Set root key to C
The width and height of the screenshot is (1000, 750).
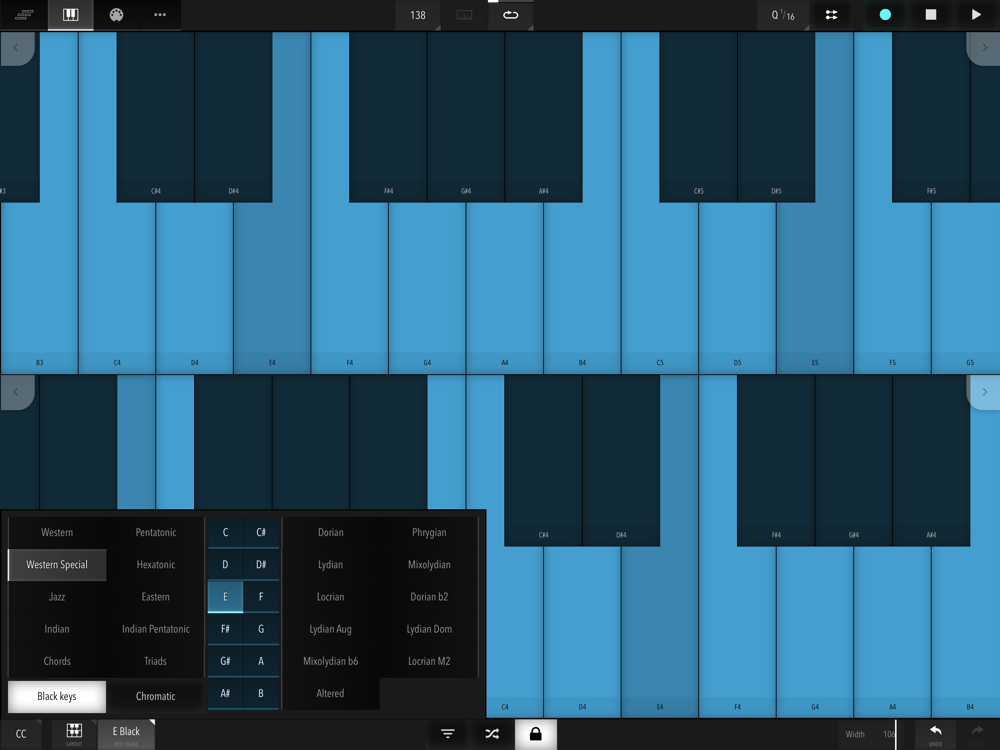point(225,533)
